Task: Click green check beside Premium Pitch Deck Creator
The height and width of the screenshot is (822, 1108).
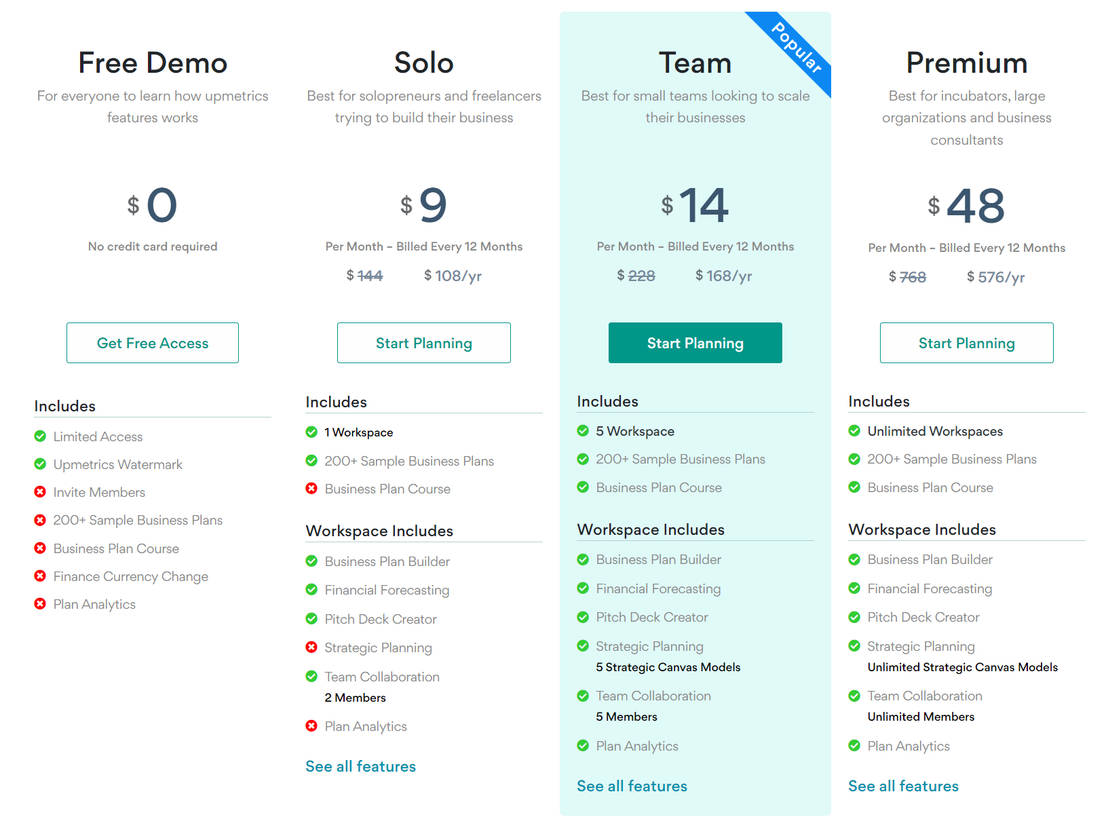Action: pyautogui.click(x=854, y=617)
